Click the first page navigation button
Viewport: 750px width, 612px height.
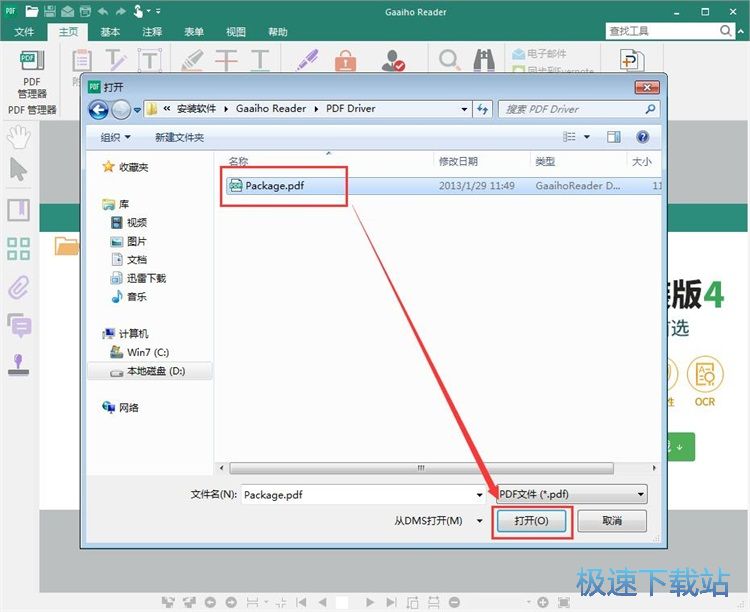point(301,602)
